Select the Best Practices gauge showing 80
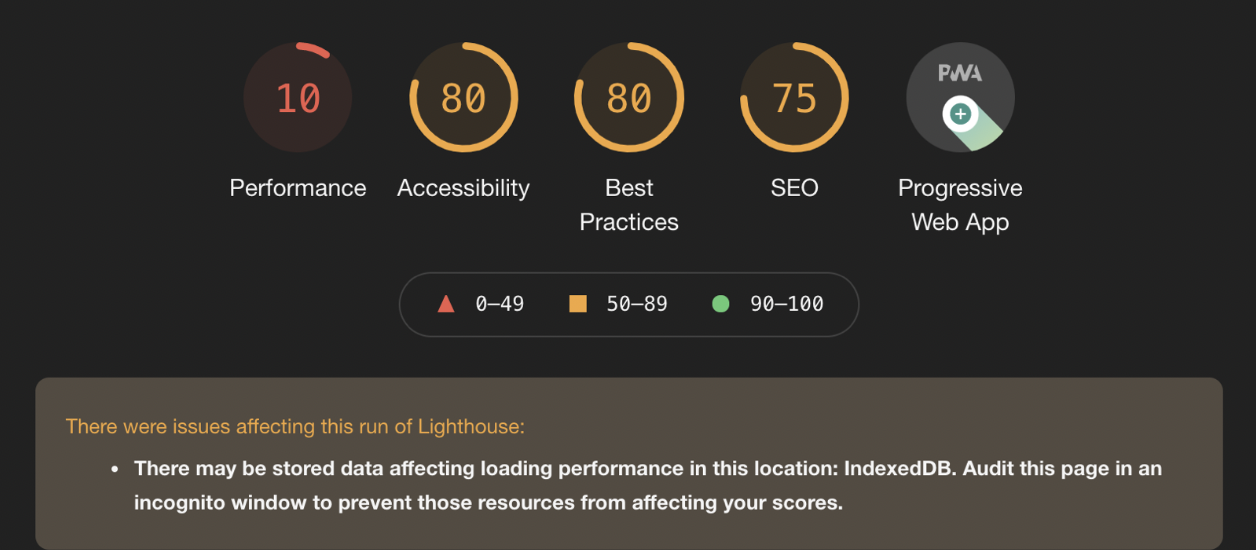 click(x=629, y=98)
